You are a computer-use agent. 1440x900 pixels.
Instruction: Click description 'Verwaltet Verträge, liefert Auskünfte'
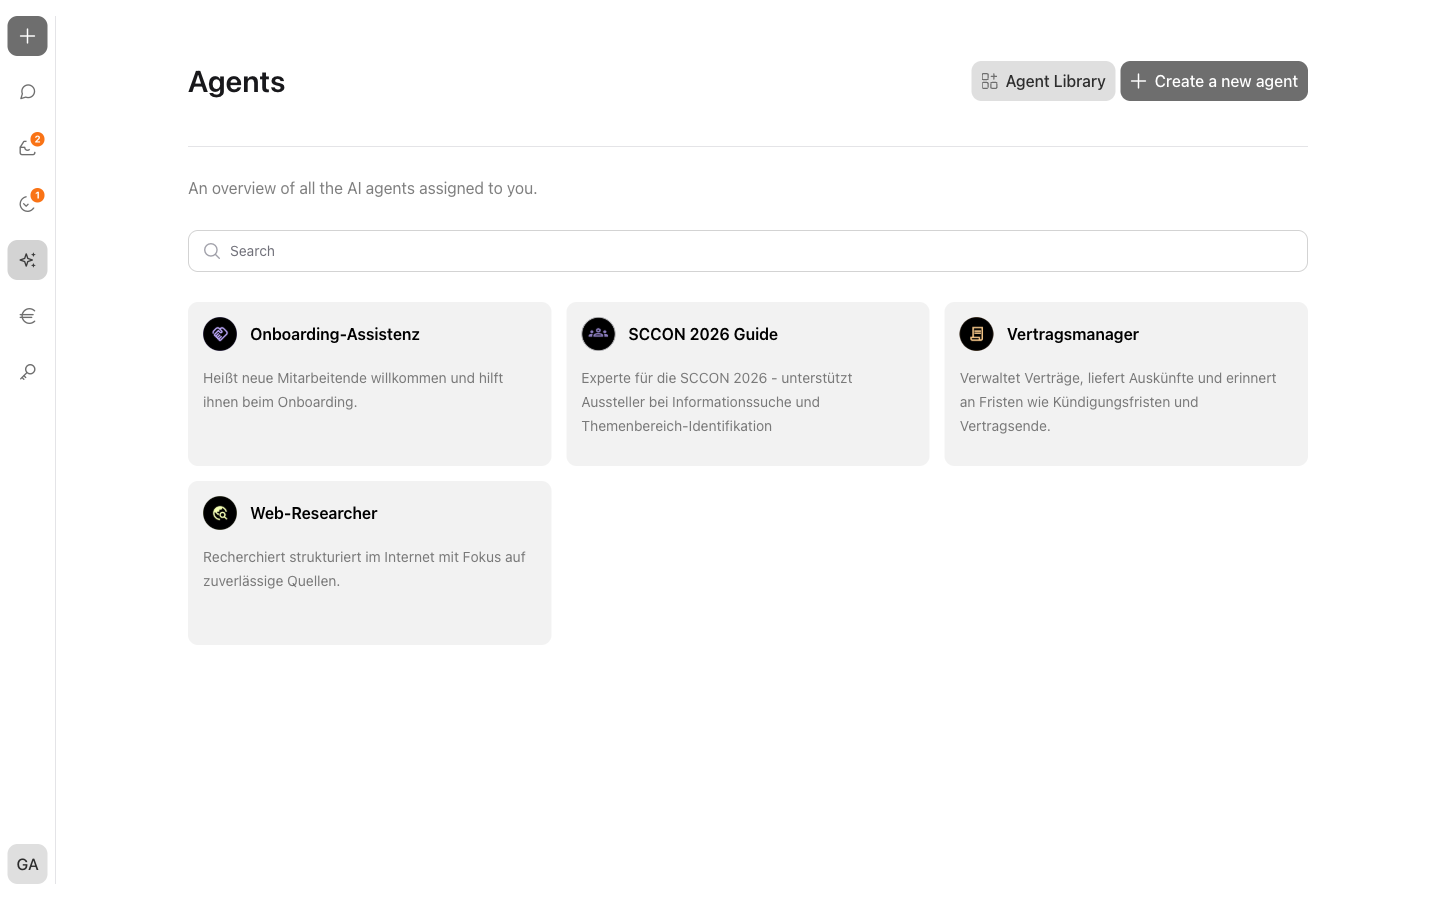[1118, 402]
